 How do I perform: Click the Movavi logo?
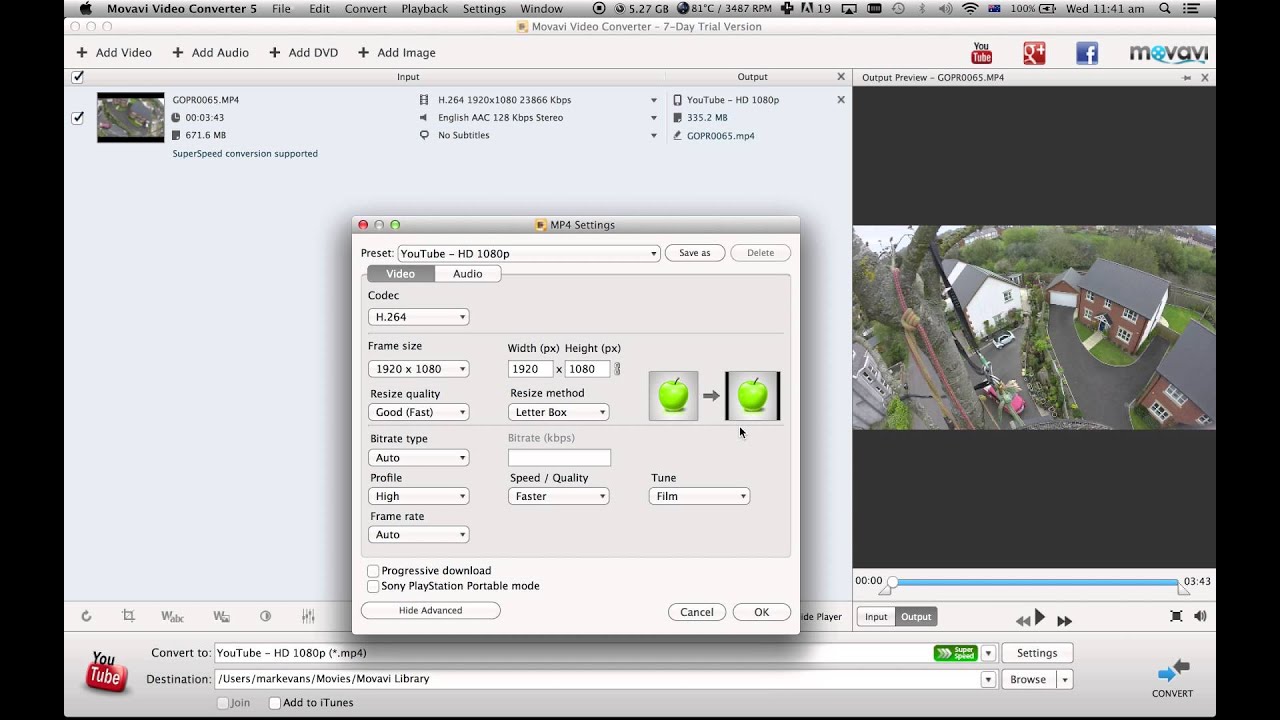coord(1168,53)
